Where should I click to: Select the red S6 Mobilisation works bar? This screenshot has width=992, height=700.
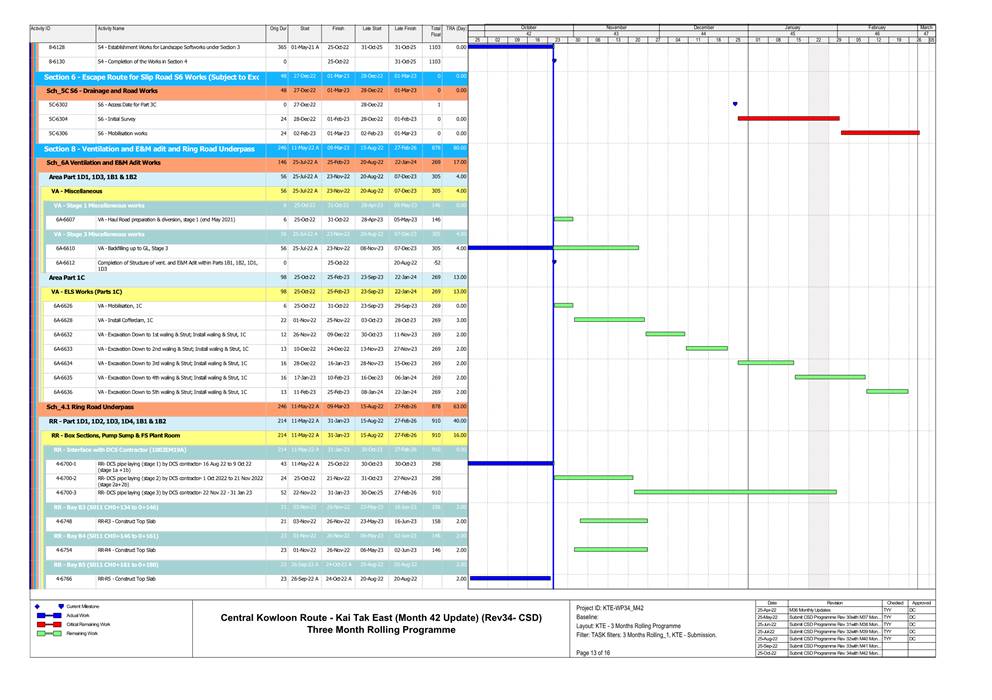[x=880, y=133]
